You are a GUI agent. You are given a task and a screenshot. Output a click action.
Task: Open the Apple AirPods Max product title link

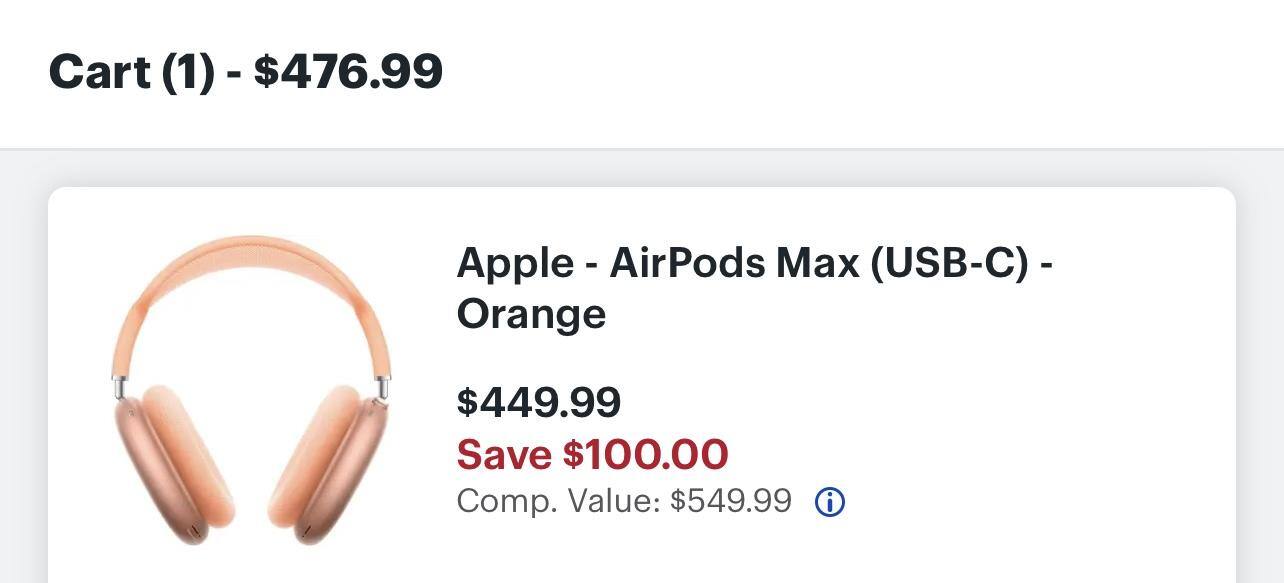click(x=754, y=287)
